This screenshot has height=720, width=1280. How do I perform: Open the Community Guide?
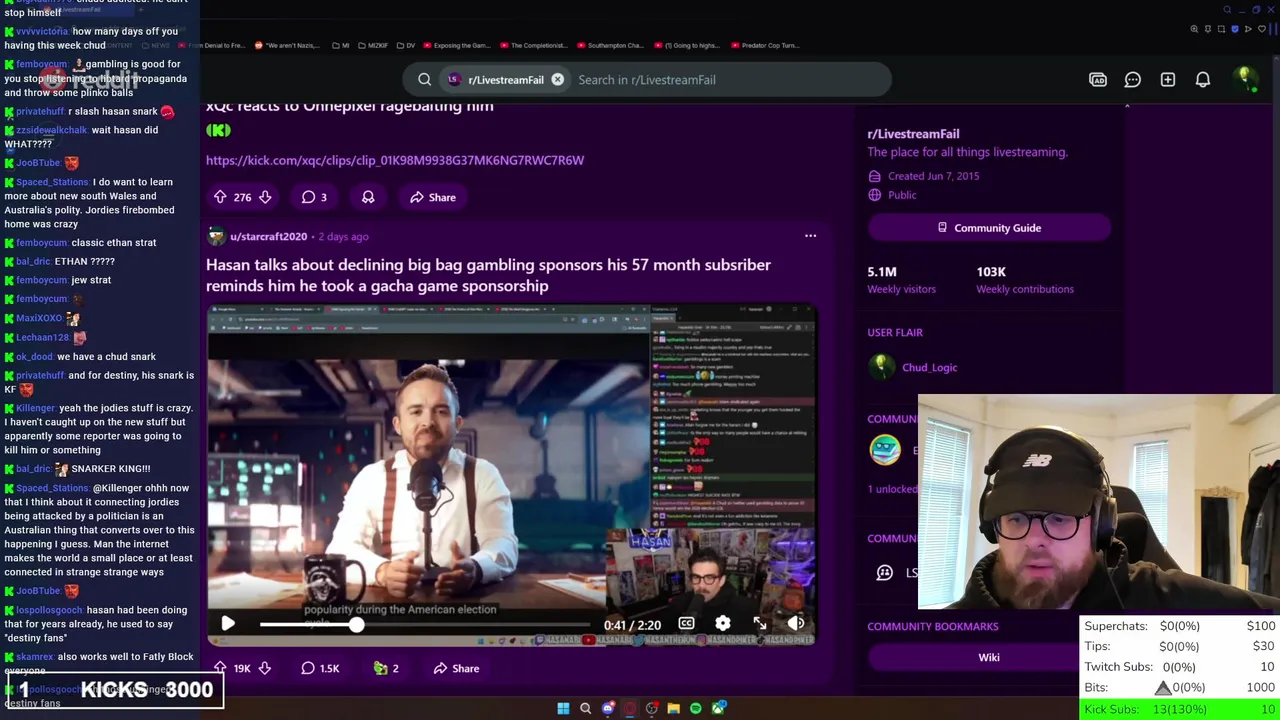click(989, 228)
